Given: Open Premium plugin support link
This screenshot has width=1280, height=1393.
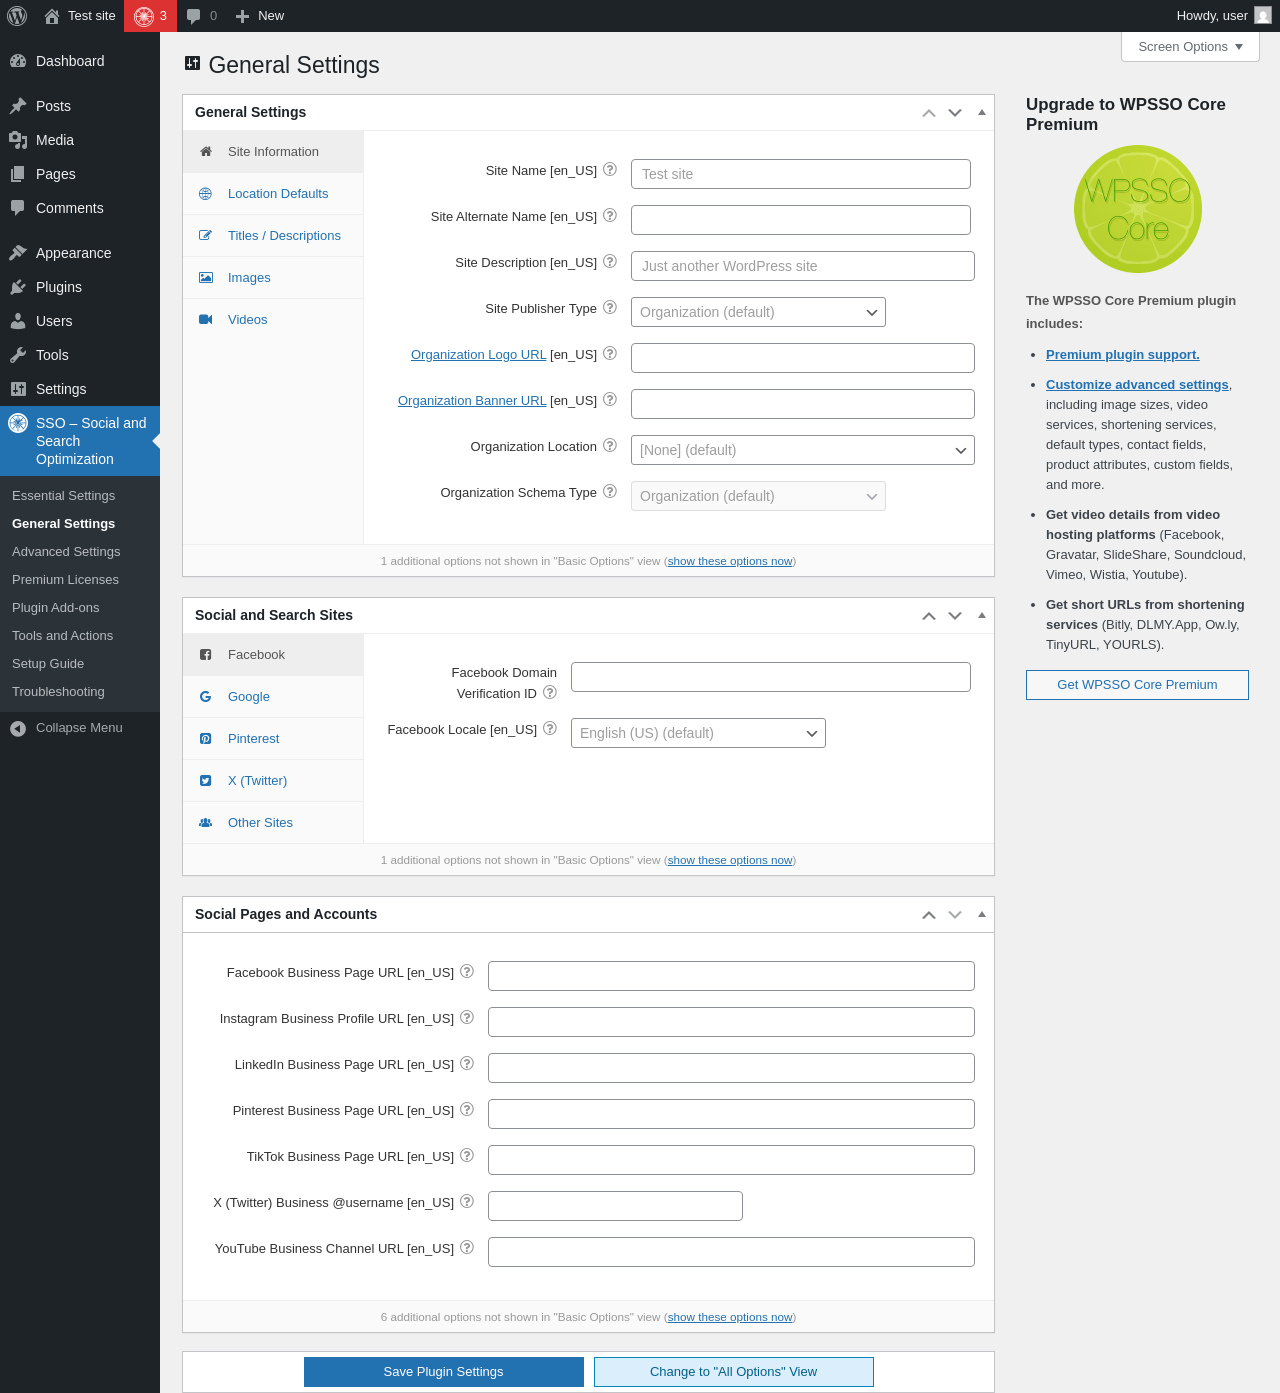Looking at the screenshot, I should (1123, 355).
